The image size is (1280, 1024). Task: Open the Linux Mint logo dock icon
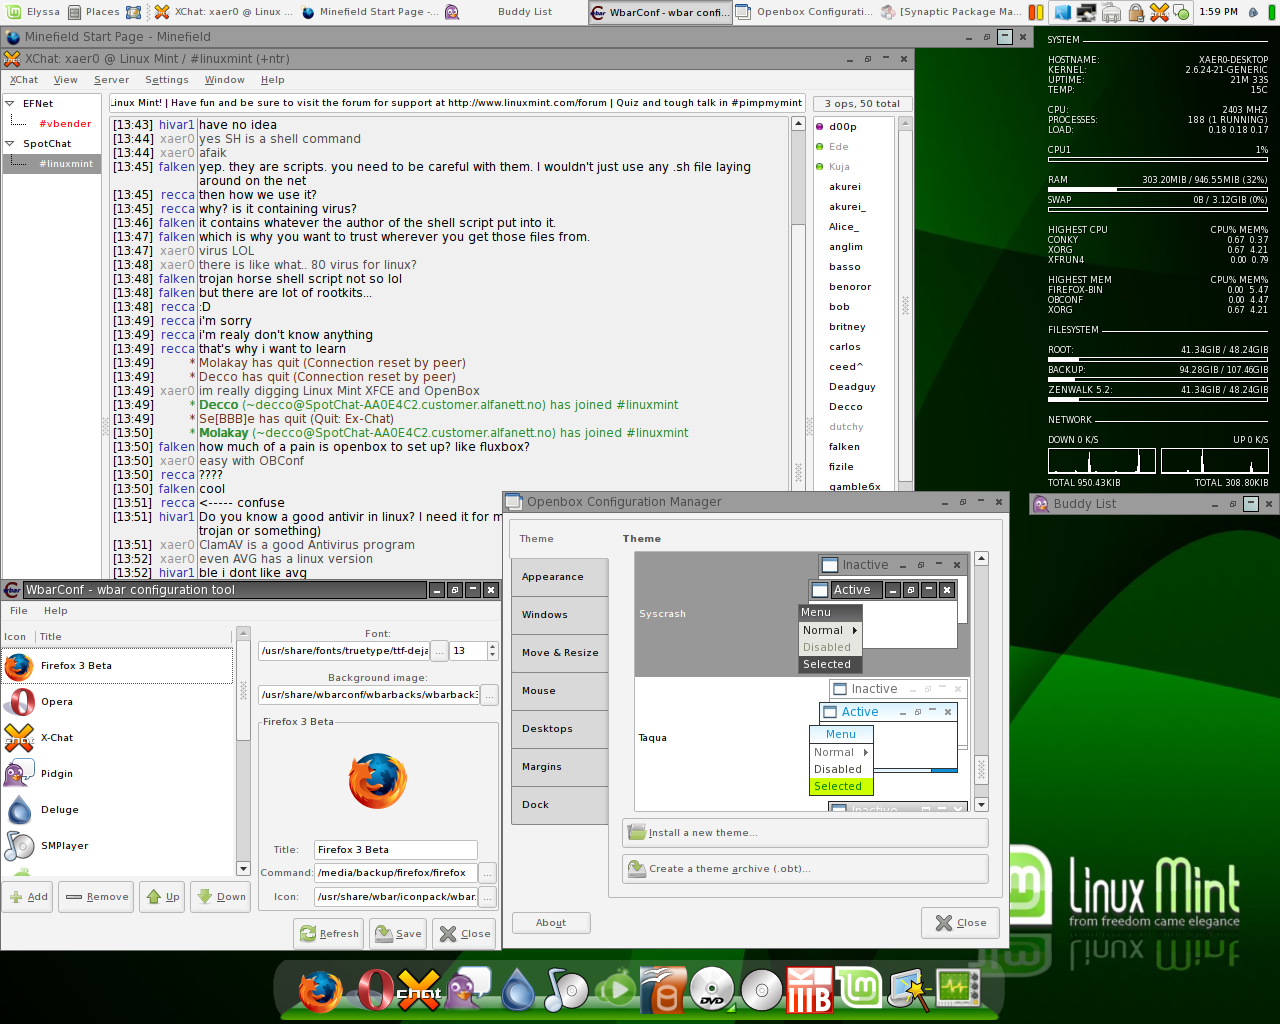click(x=859, y=990)
